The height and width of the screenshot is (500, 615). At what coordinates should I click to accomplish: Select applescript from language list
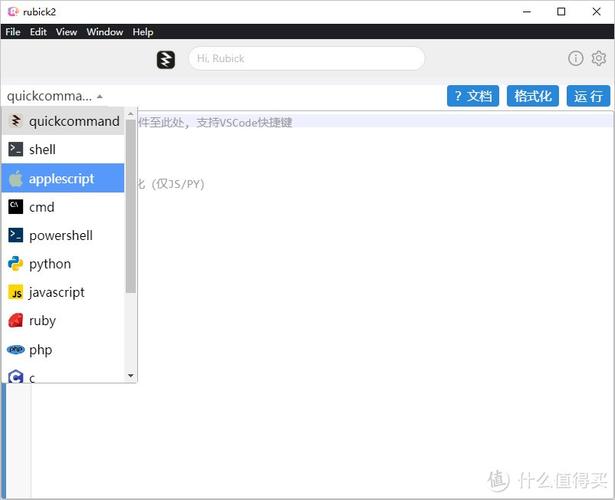tap(63, 178)
